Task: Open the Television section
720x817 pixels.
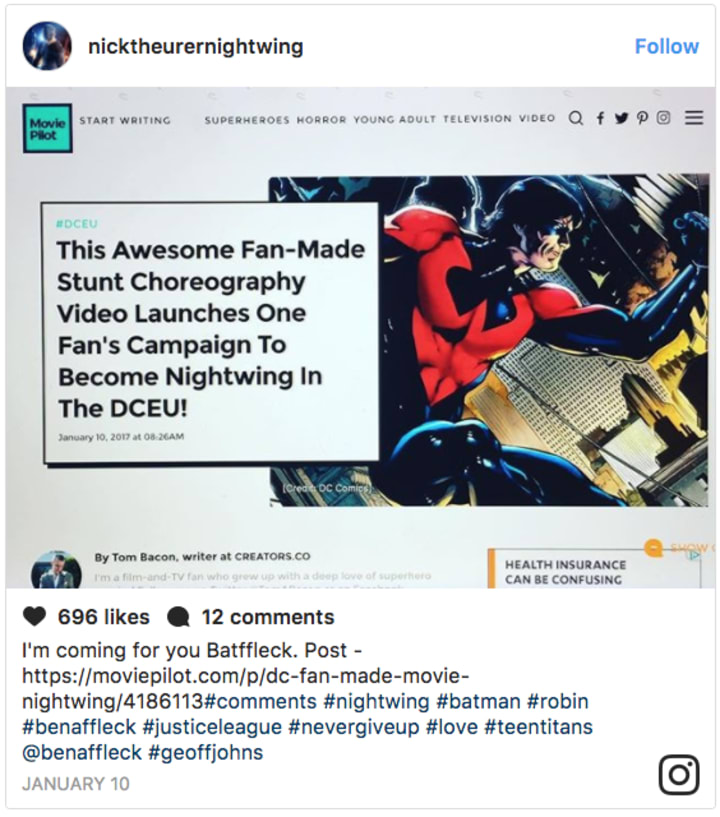Action: pos(477,119)
